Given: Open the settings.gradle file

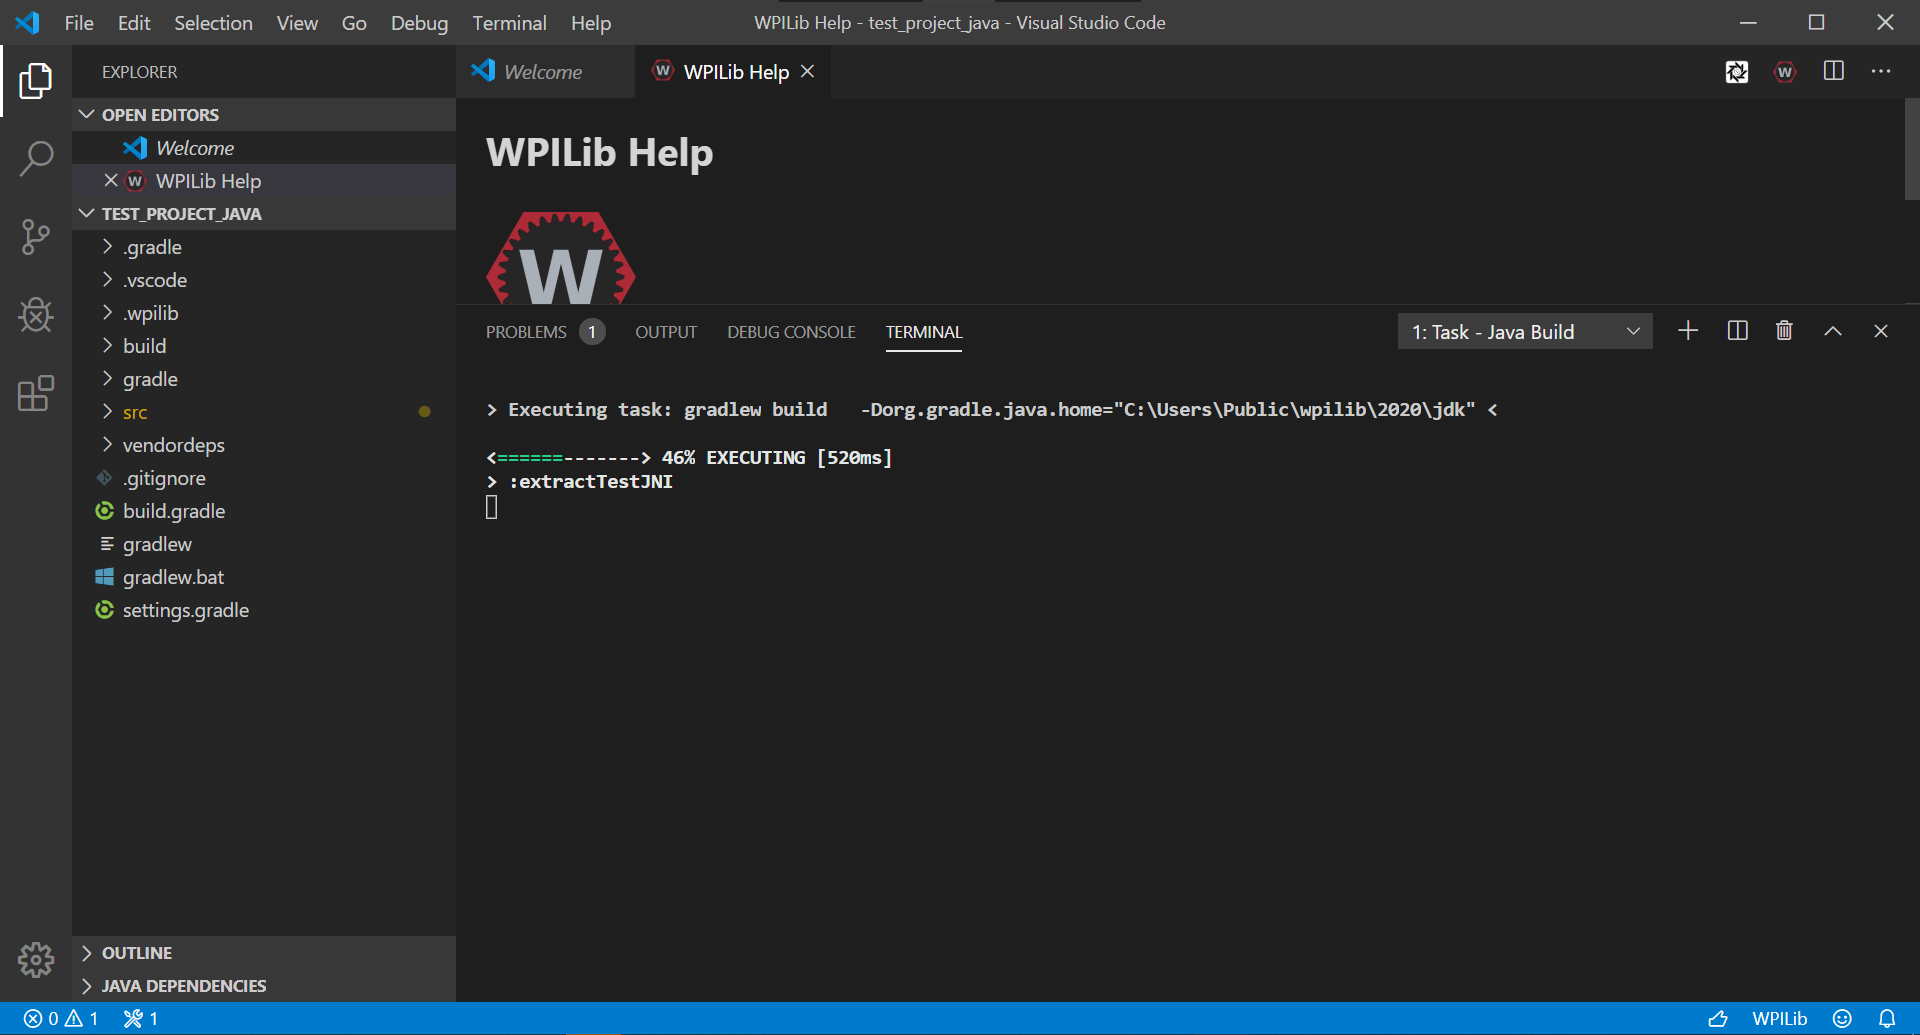Looking at the screenshot, I should (264, 610).
